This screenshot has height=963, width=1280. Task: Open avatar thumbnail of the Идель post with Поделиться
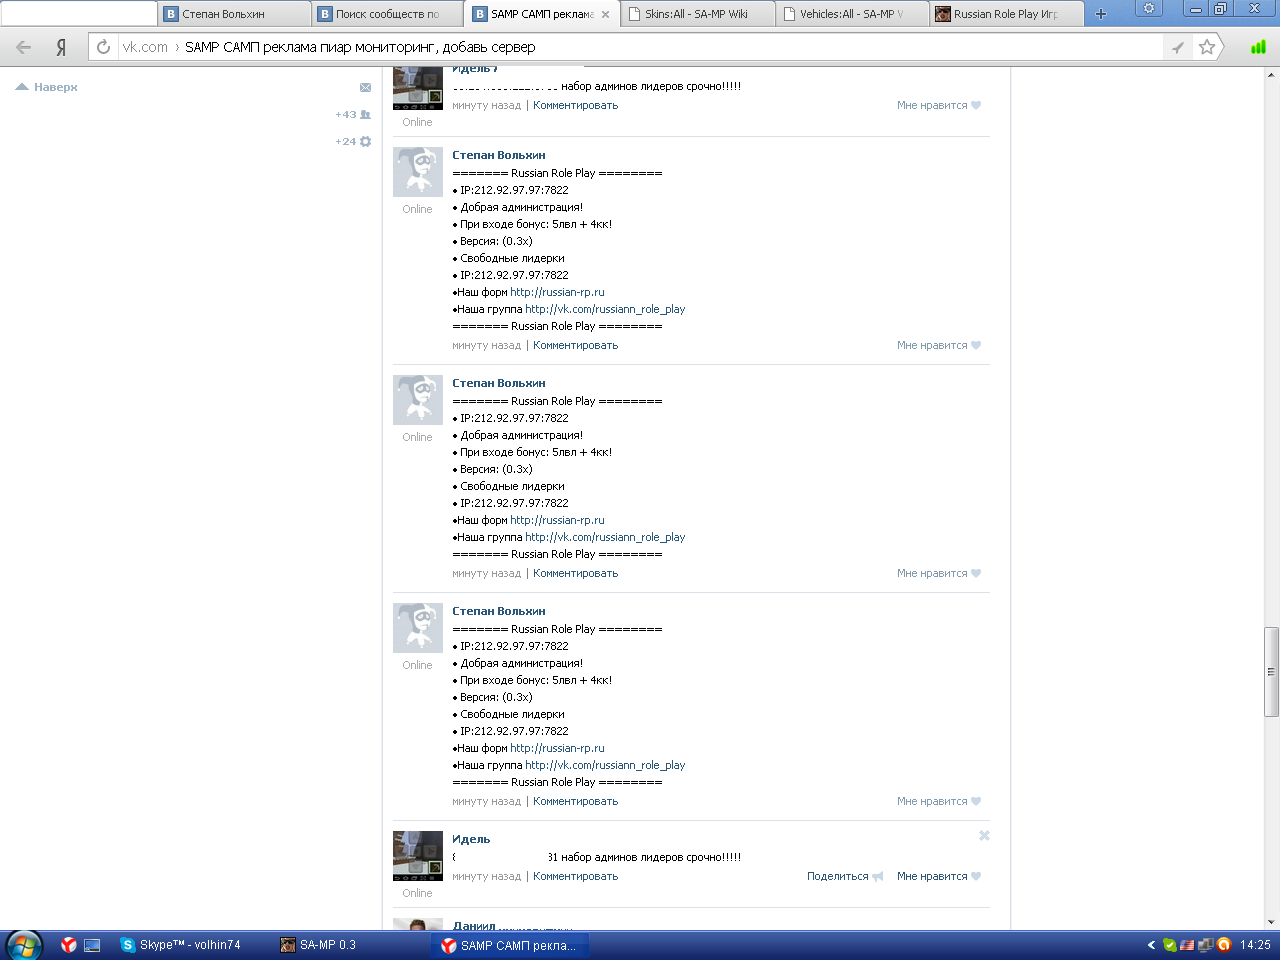pos(418,856)
